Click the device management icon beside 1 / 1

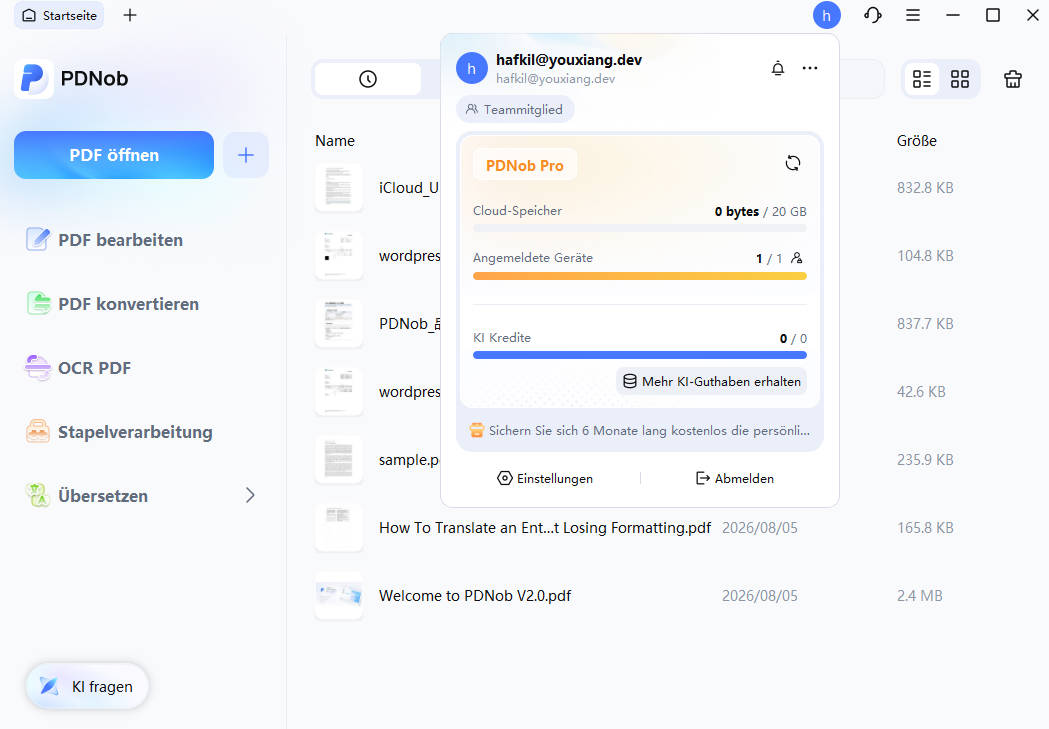(x=796, y=258)
